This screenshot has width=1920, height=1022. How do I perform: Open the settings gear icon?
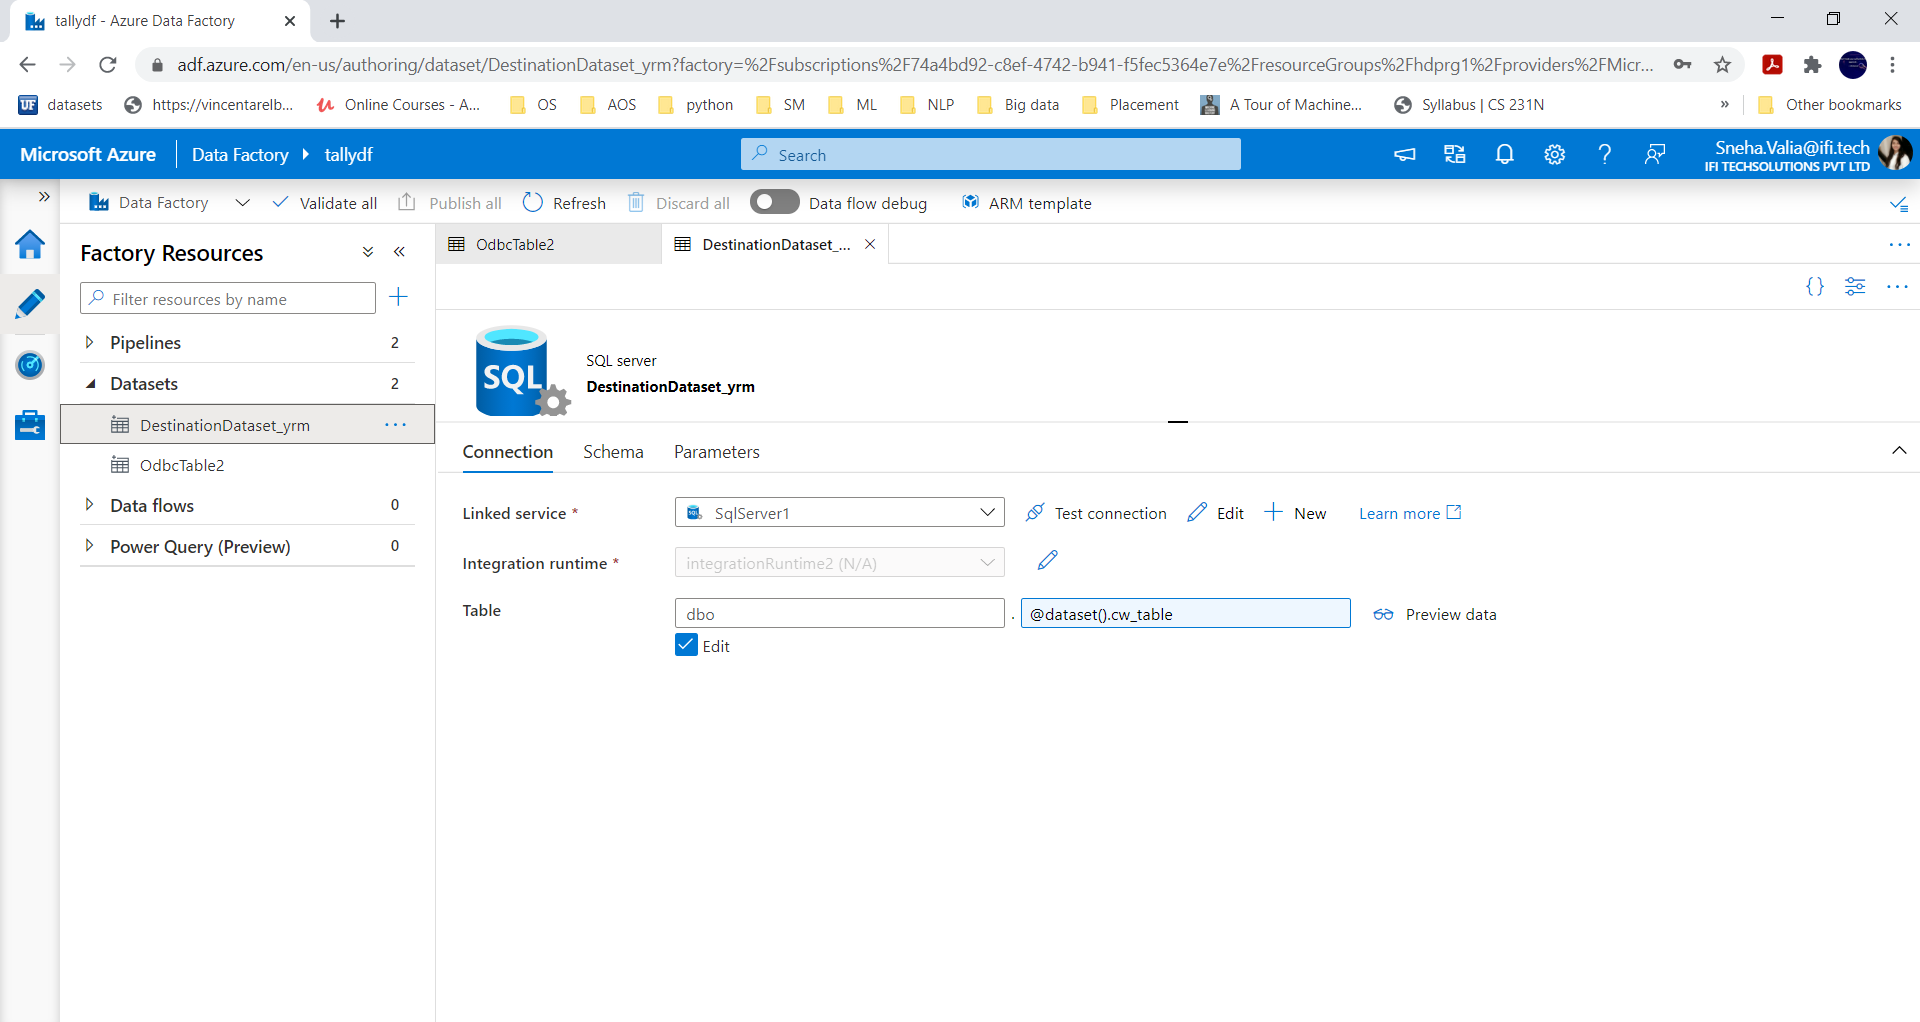[x=1555, y=154]
